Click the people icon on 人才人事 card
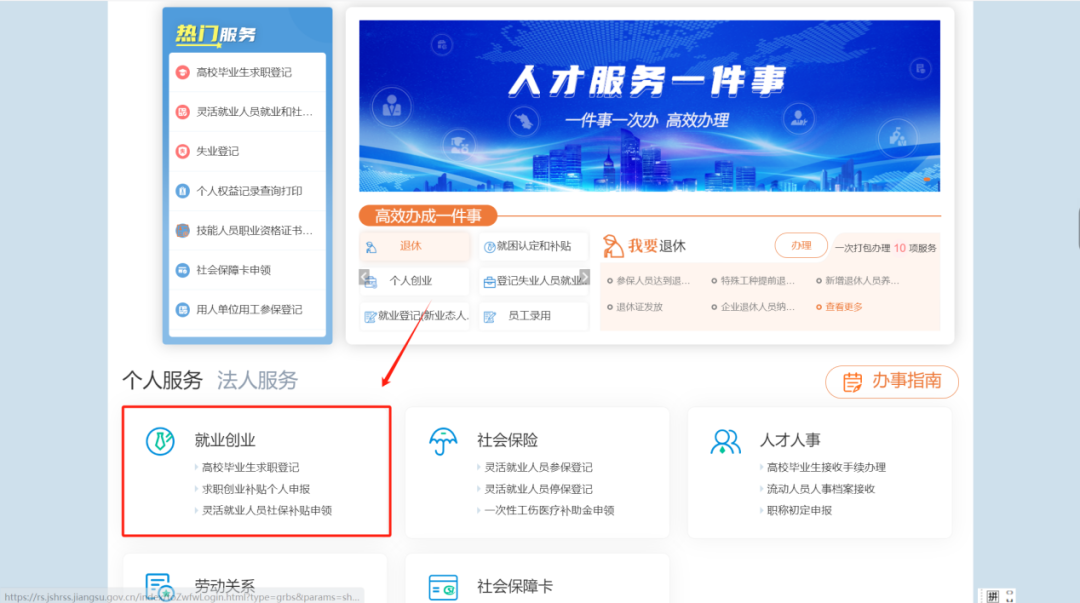1080x603 pixels. pos(724,438)
